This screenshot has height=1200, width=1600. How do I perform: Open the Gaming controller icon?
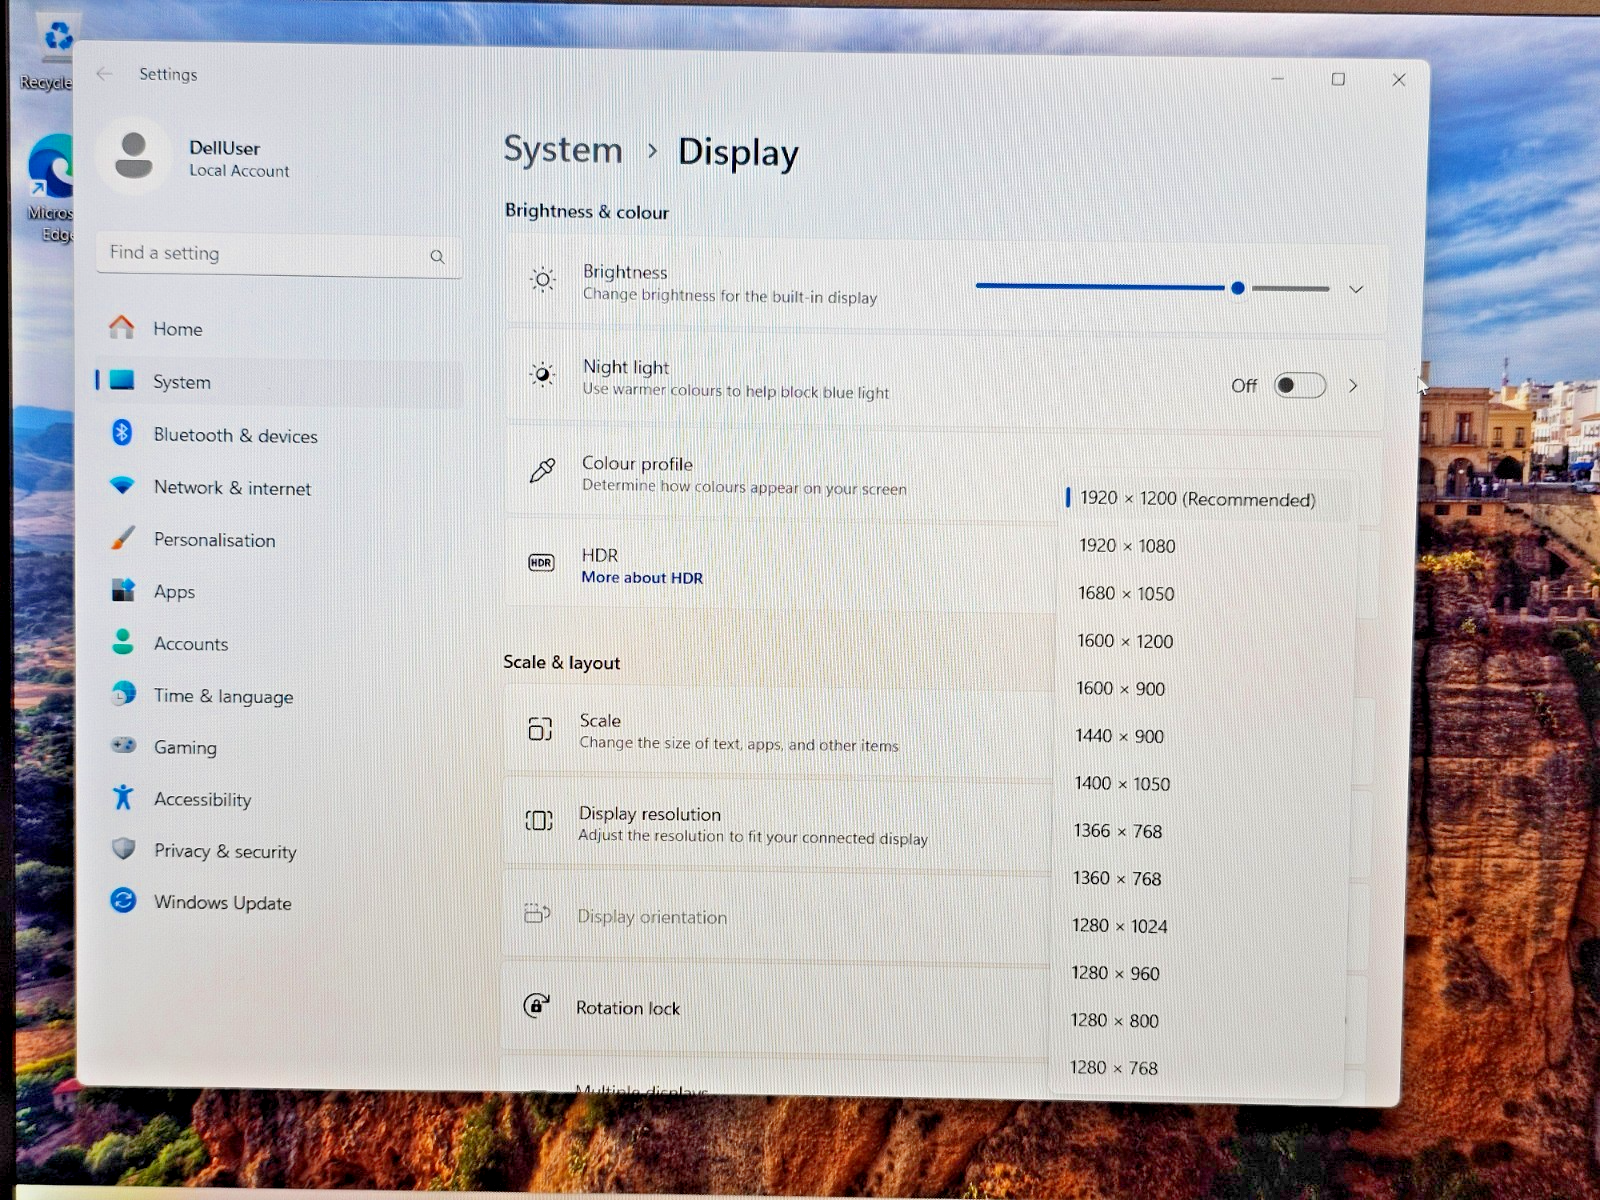(123, 745)
